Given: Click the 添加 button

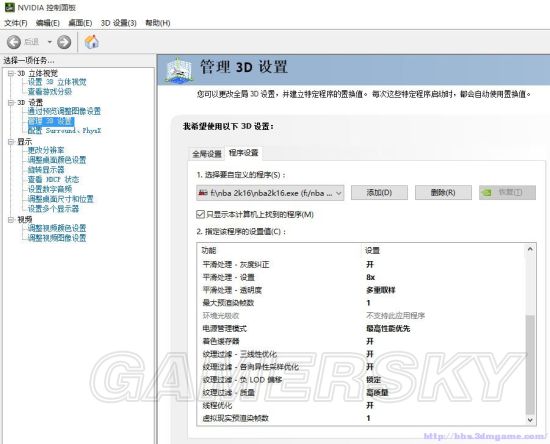Looking at the screenshot, I should [x=379, y=193].
